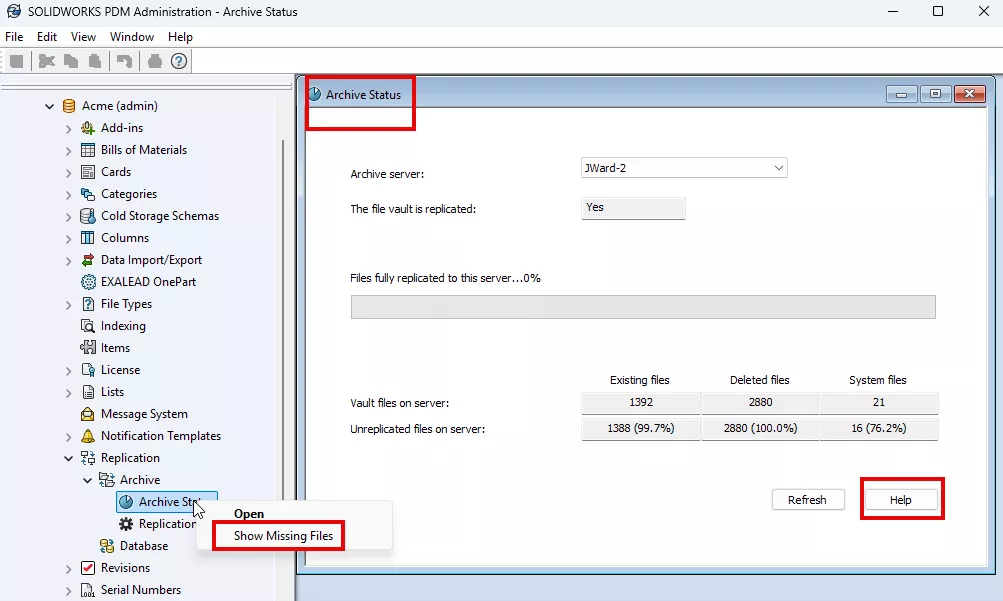Click the toolbar copy icon
Screen dimensions: 1003x601
tap(71, 61)
